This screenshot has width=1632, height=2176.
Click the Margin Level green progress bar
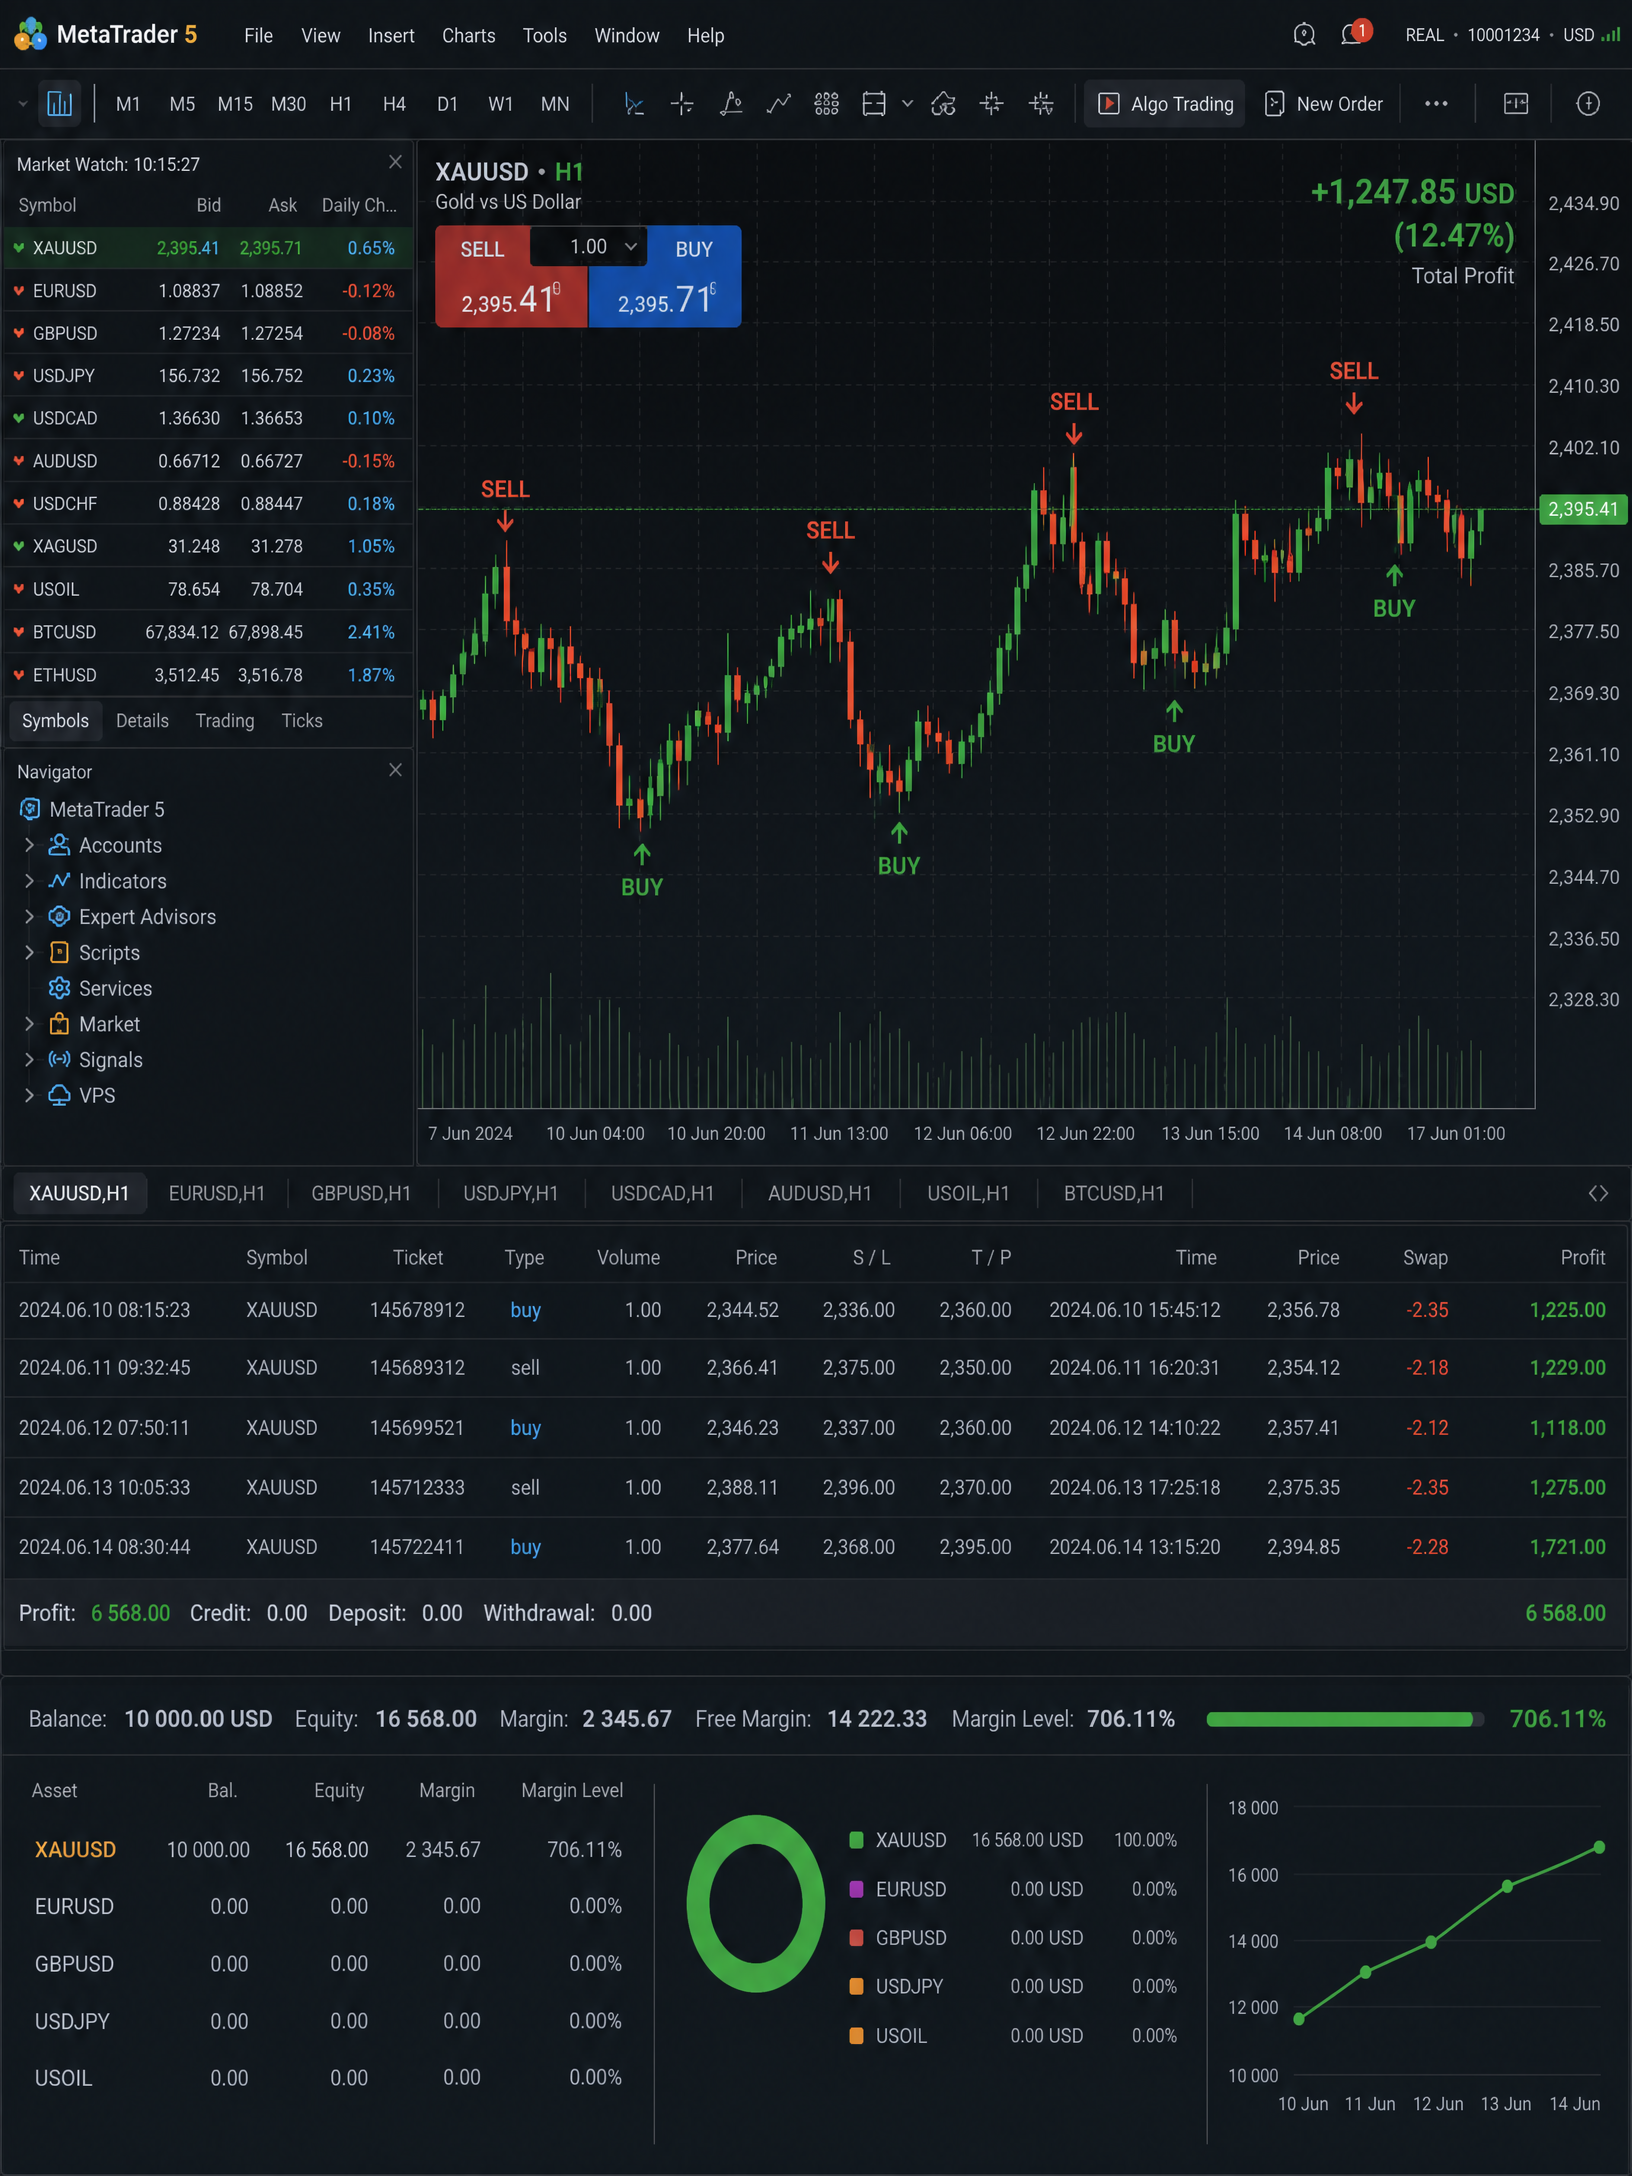coord(1345,1719)
